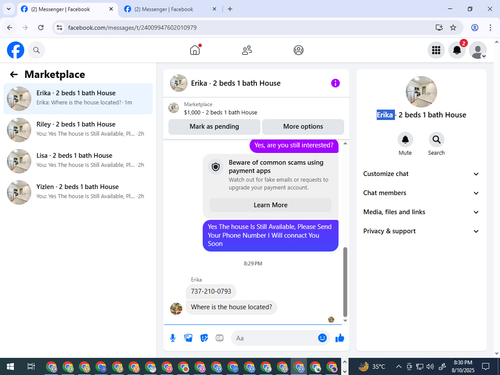Reload the page
The height and width of the screenshot is (375, 500).
(41, 27)
